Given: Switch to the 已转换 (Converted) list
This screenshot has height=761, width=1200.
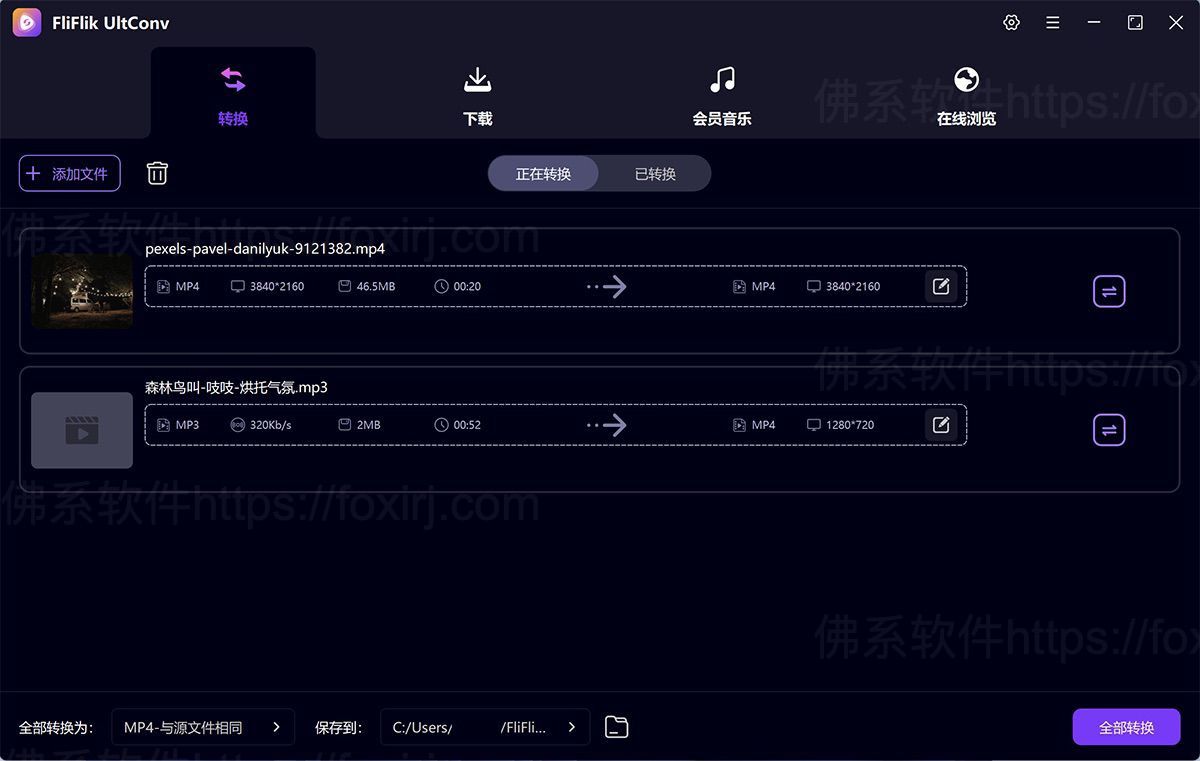Looking at the screenshot, I should [x=655, y=173].
